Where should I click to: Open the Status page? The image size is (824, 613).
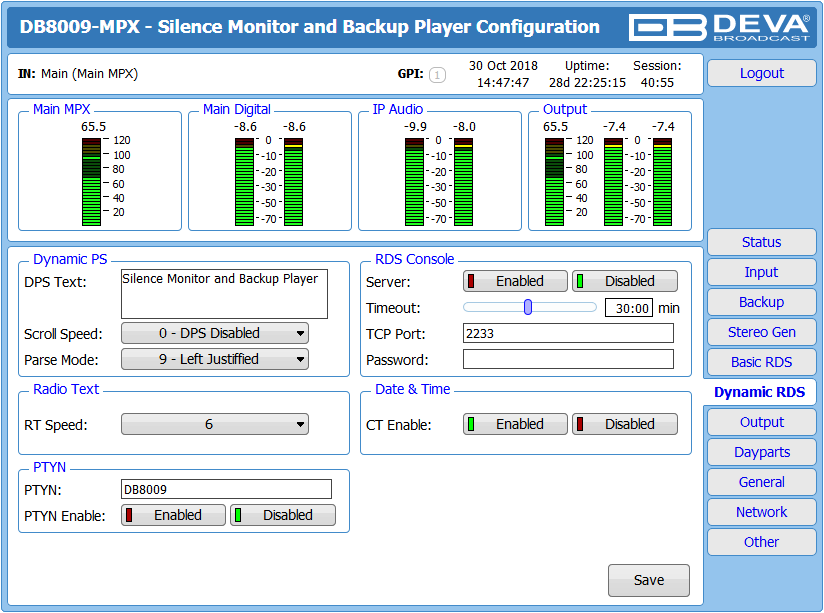(761, 242)
